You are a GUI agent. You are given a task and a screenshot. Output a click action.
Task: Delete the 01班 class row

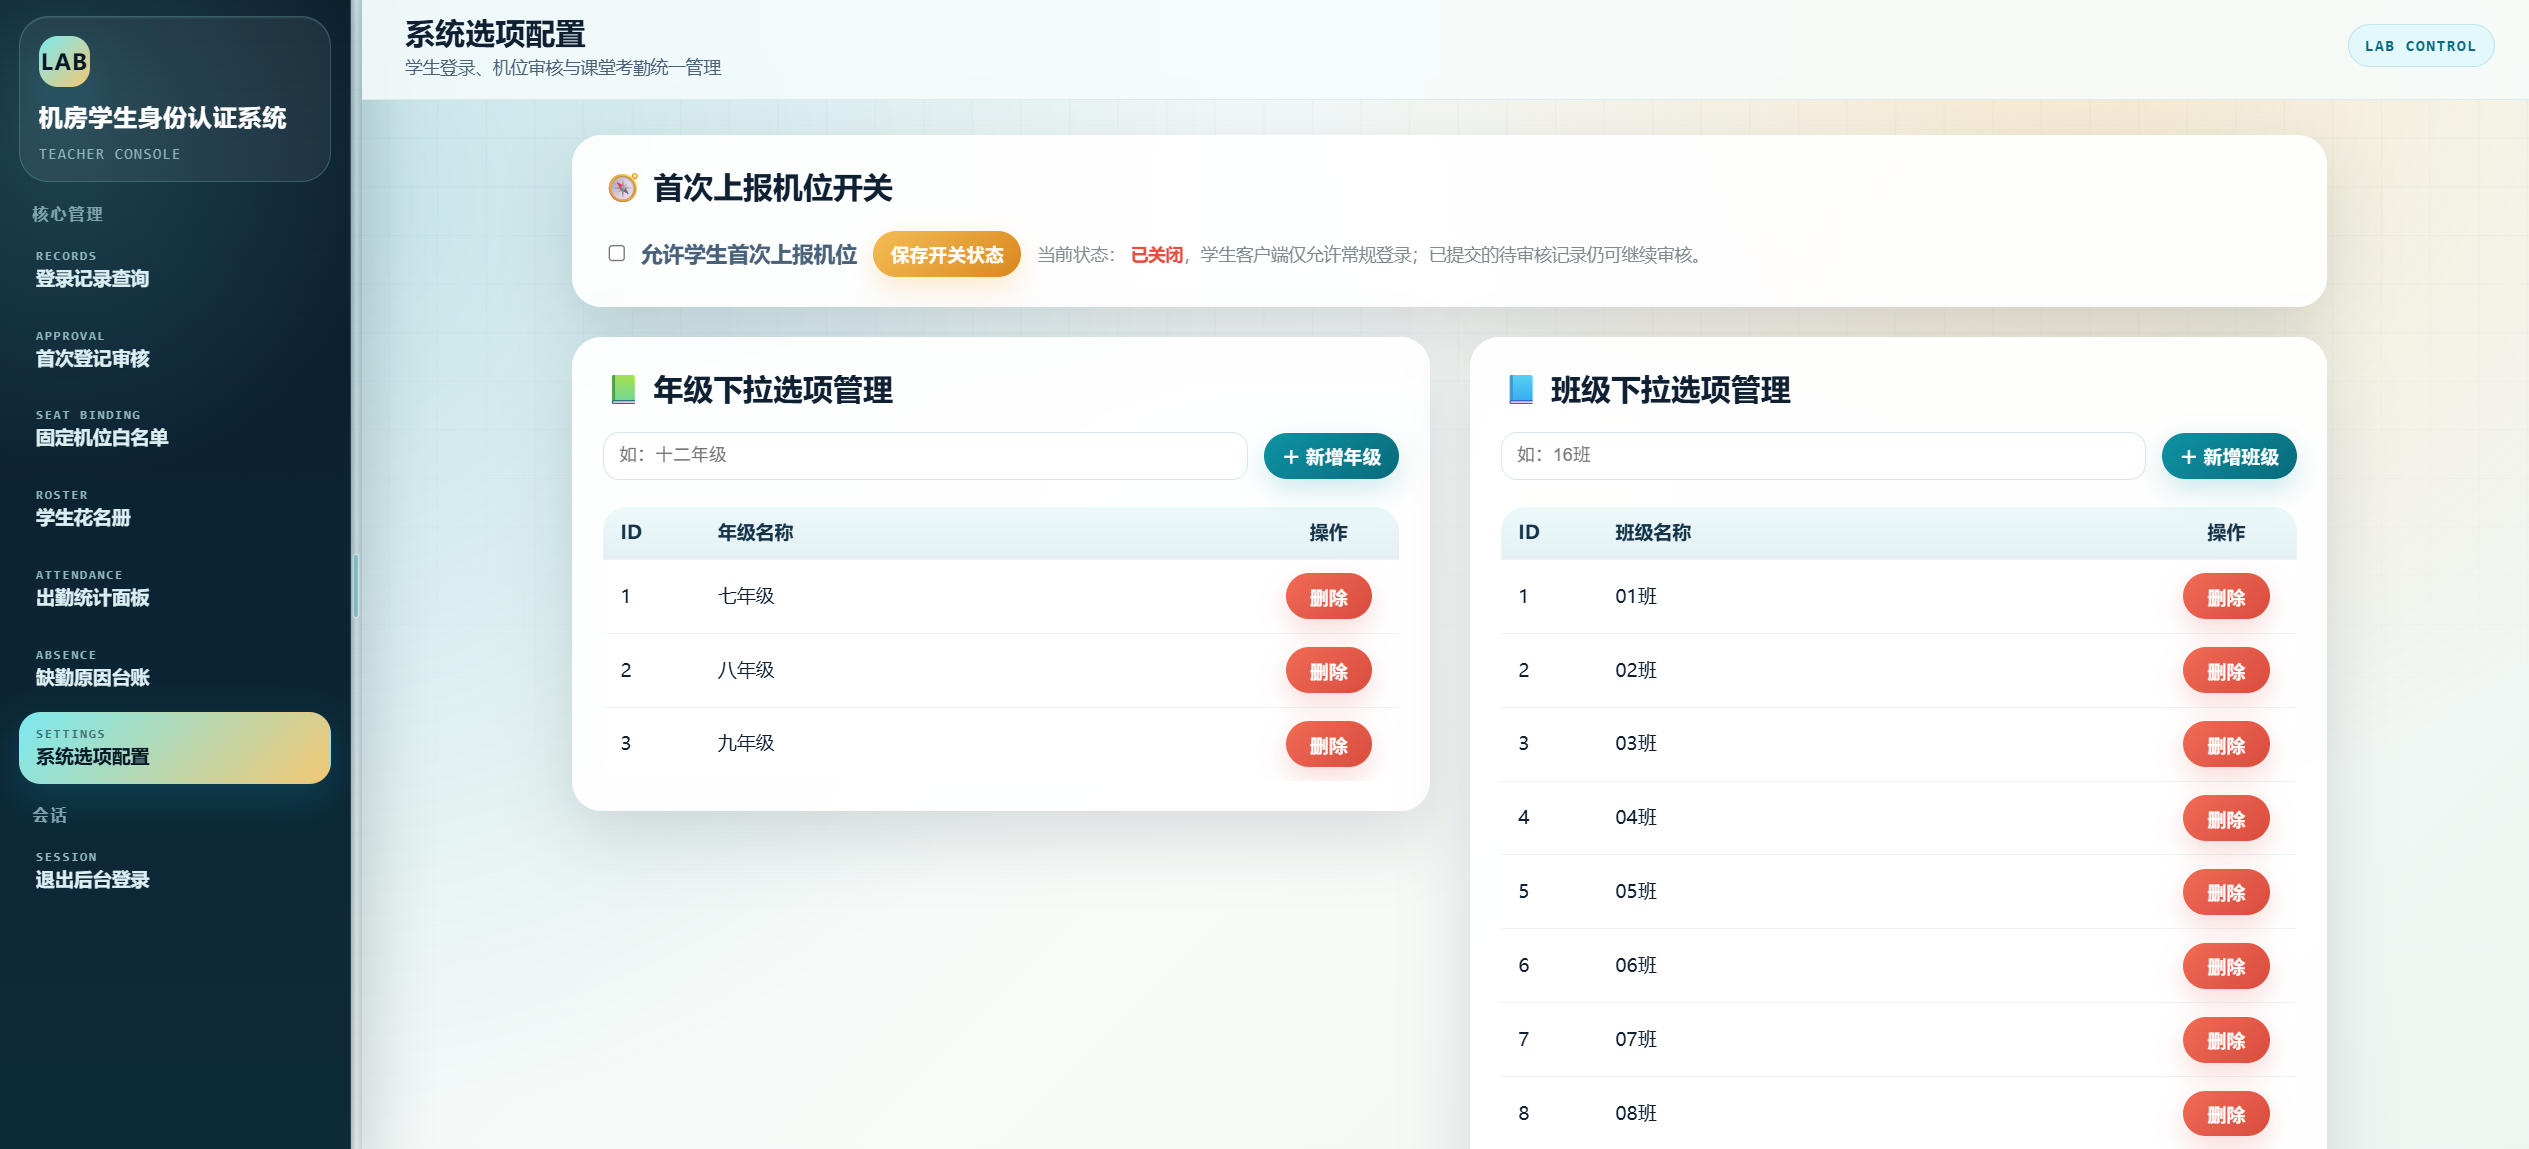(x=2226, y=597)
